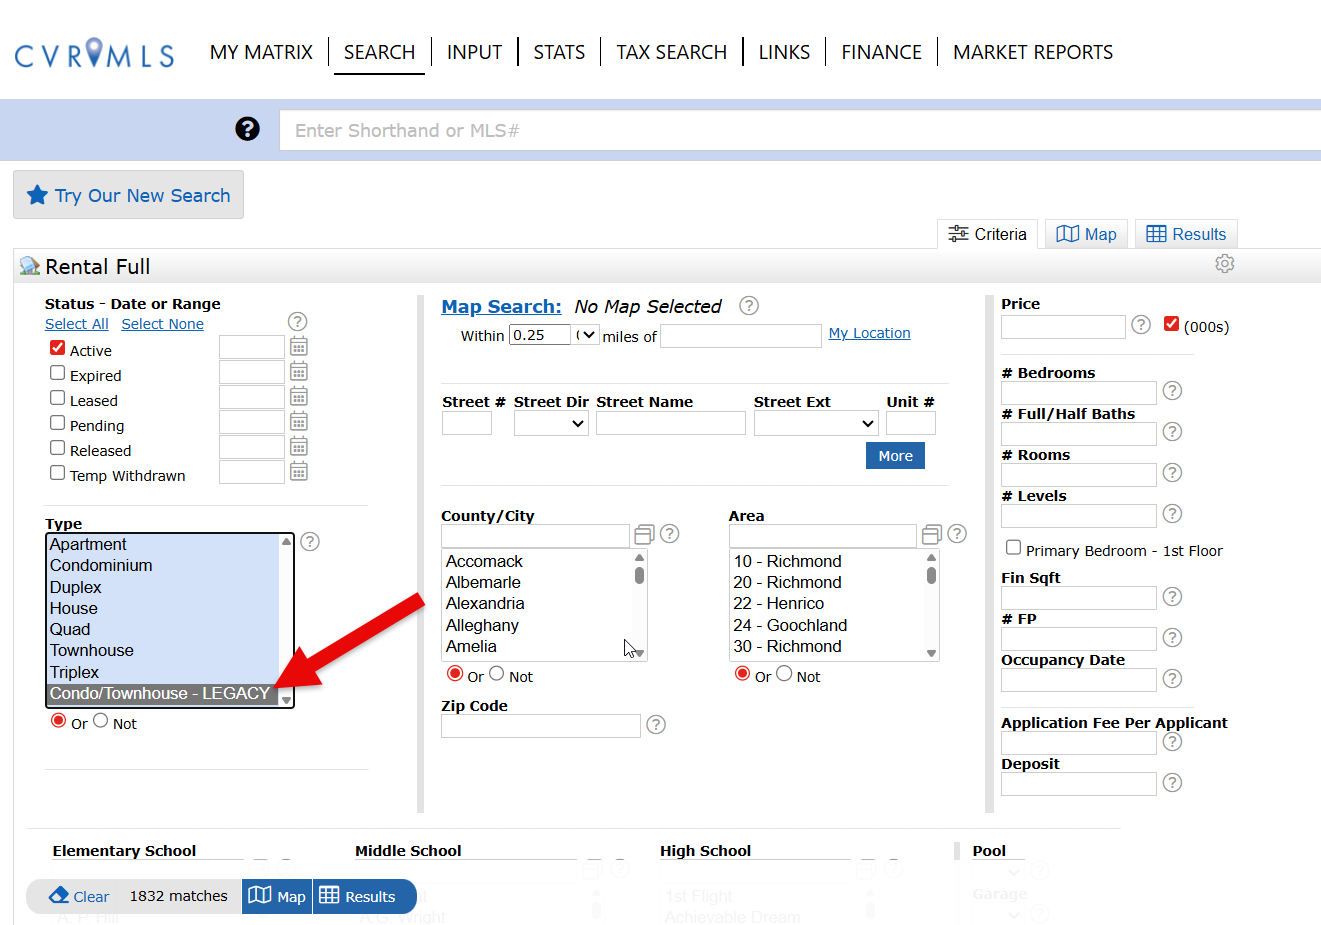Show help for the Area field
Viewport: 1321px width, 925px height.
pos(957,534)
